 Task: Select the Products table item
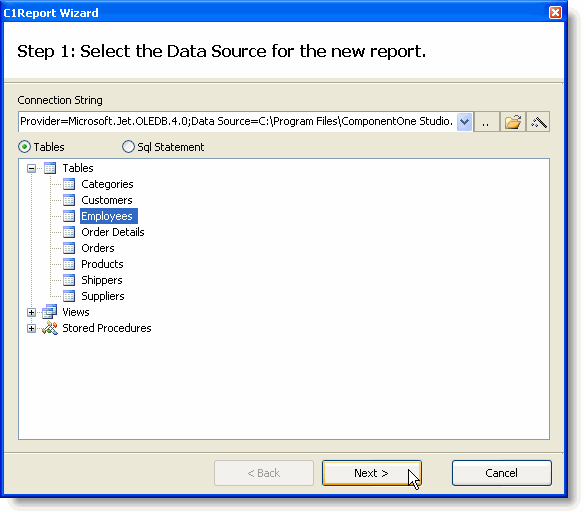point(102,264)
